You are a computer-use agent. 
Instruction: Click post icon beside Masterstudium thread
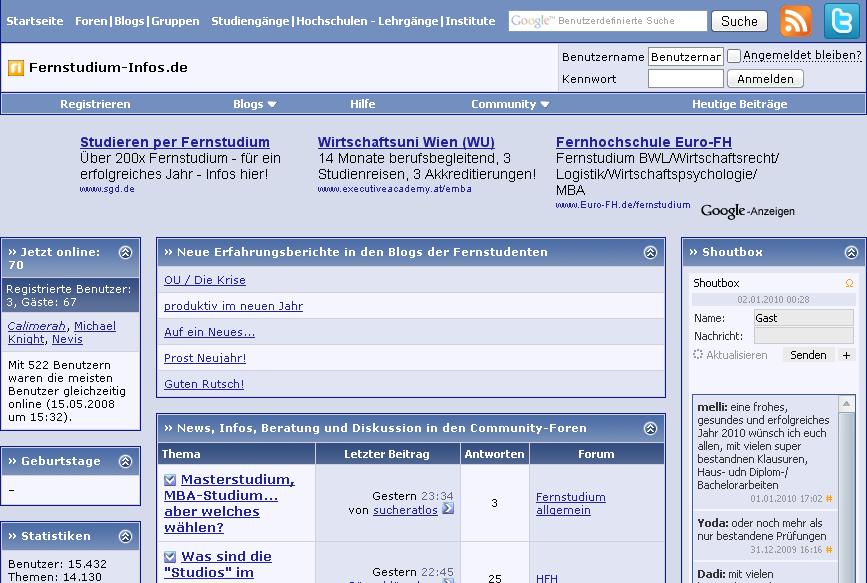(170, 480)
